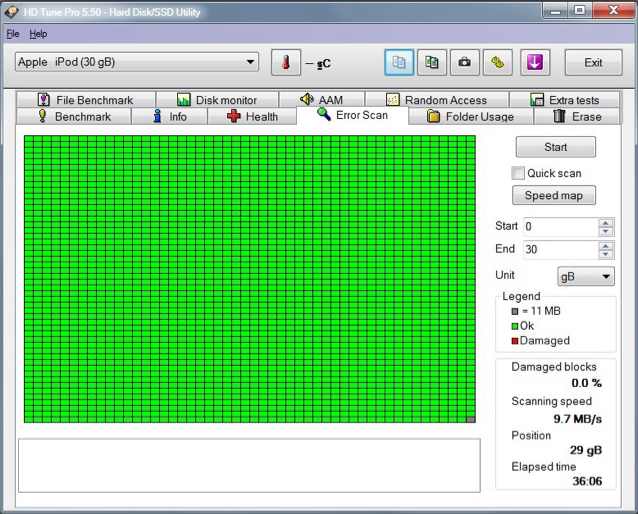Click the yellow options toolbar icon
638x514 pixels.
(497, 62)
